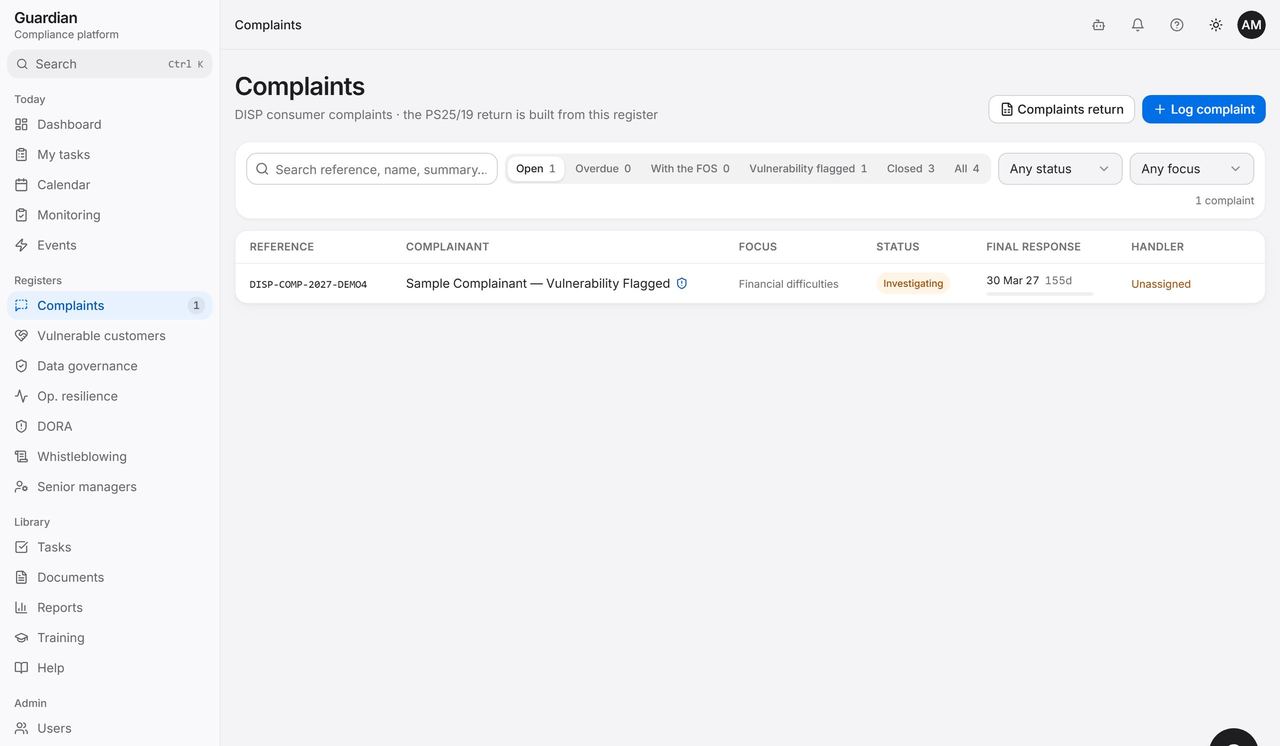Click the Calendar icon in sidebar
The image size is (1280, 746).
[21, 185]
